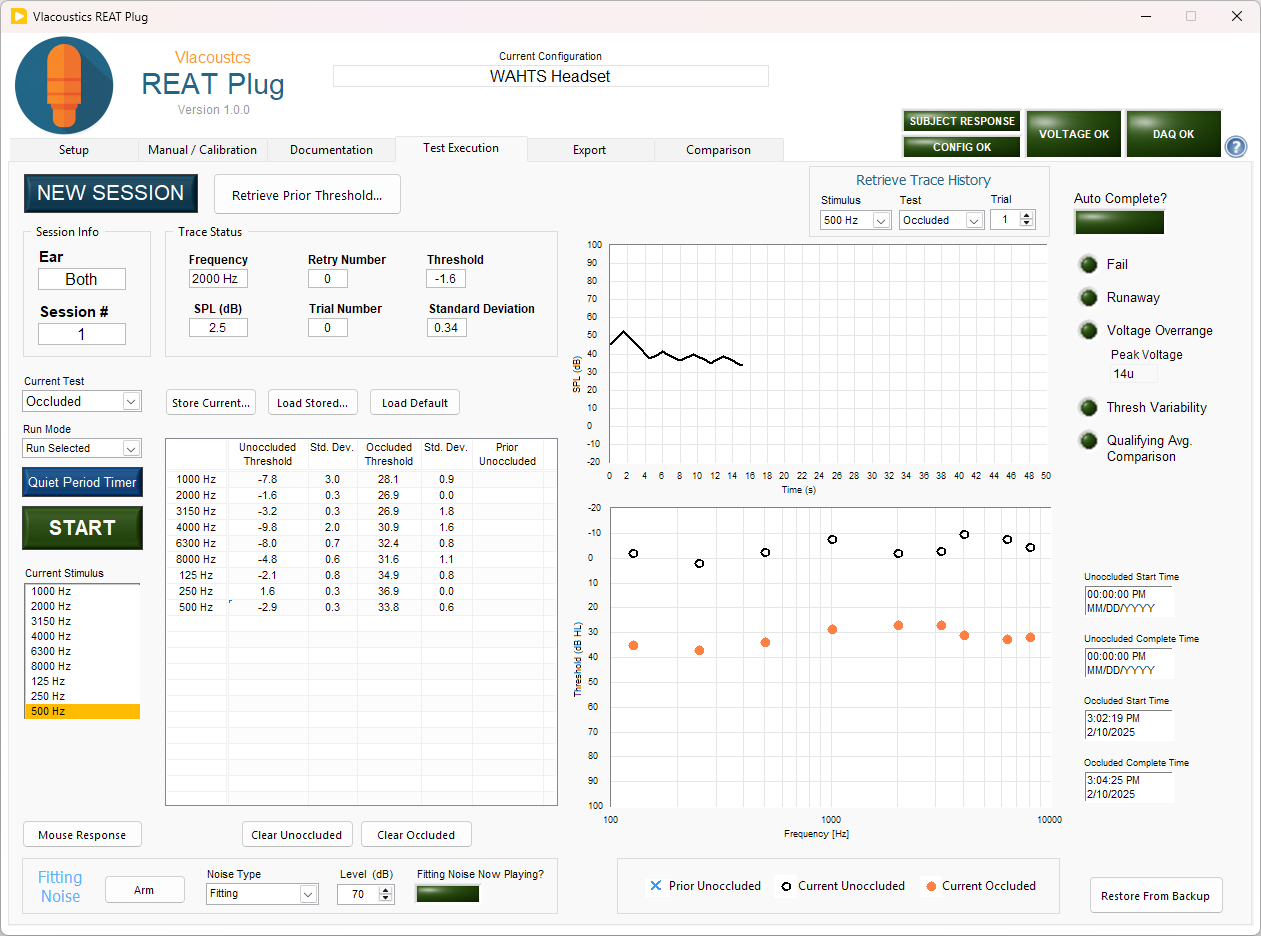The height and width of the screenshot is (936, 1261).
Task: Click the Thresh Variability indicator LED
Action: click(x=1087, y=408)
